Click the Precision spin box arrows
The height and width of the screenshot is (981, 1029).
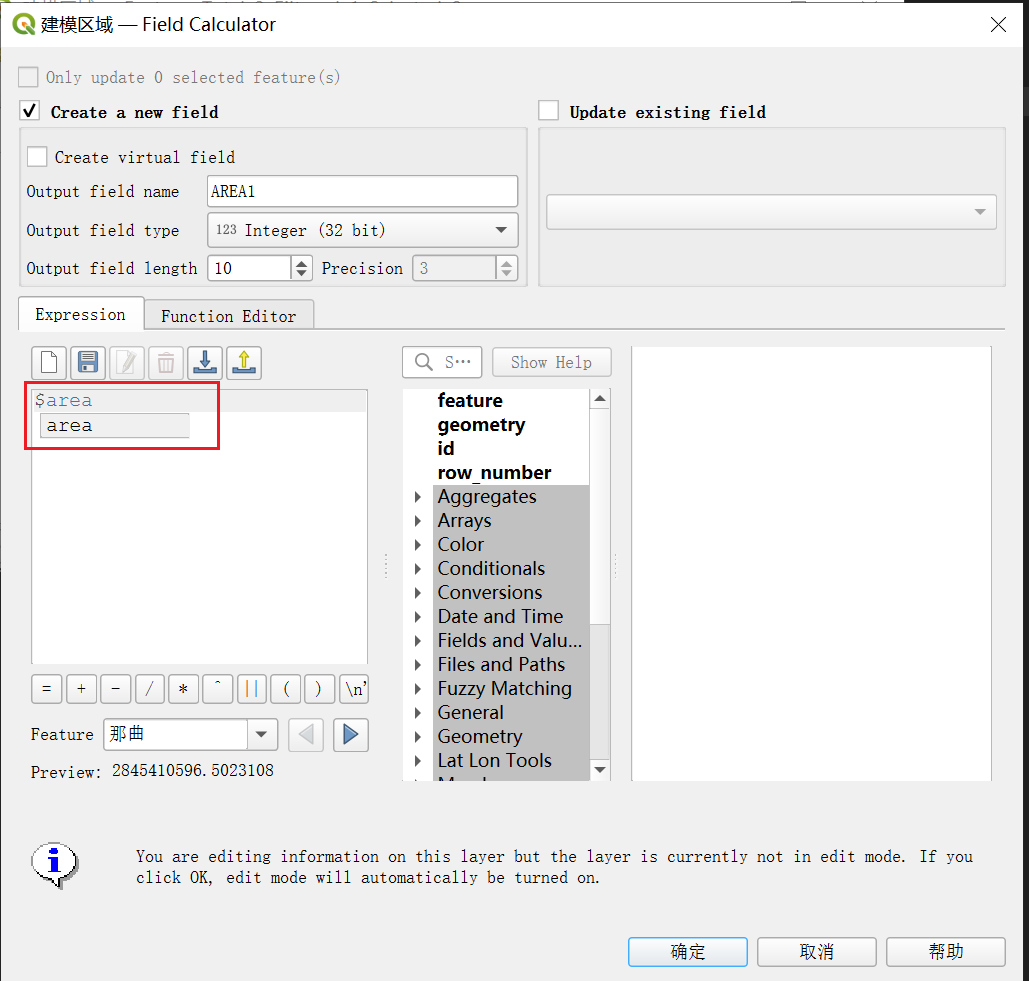[506, 268]
